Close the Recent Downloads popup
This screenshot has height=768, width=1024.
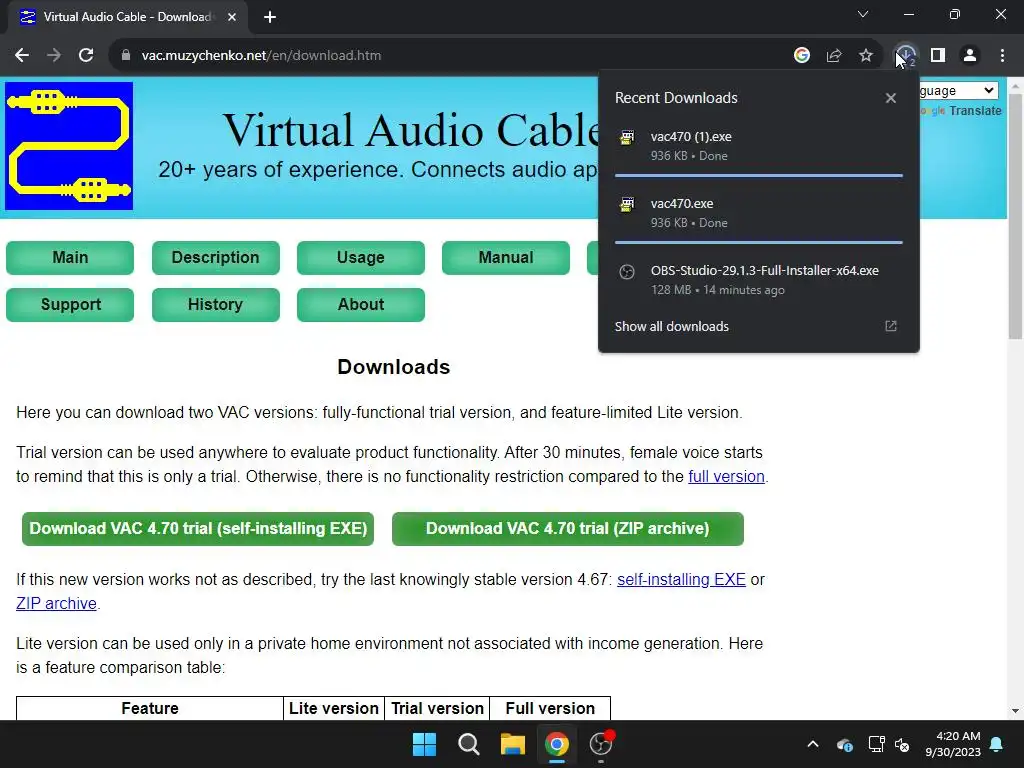pos(890,98)
